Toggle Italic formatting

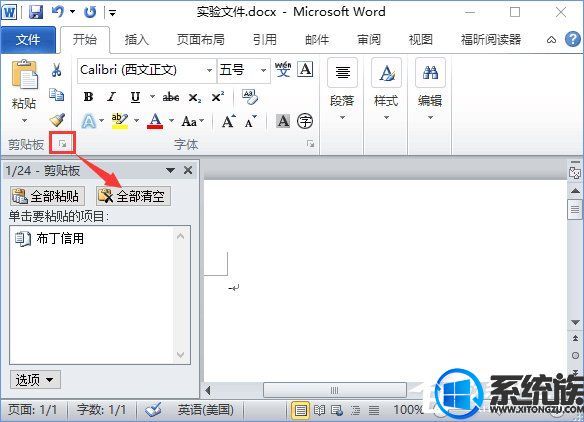coord(111,97)
